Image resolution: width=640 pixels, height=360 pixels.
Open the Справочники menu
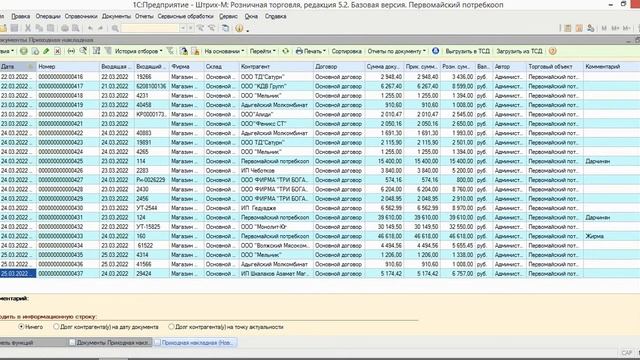pyautogui.click(x=81, y=16)
